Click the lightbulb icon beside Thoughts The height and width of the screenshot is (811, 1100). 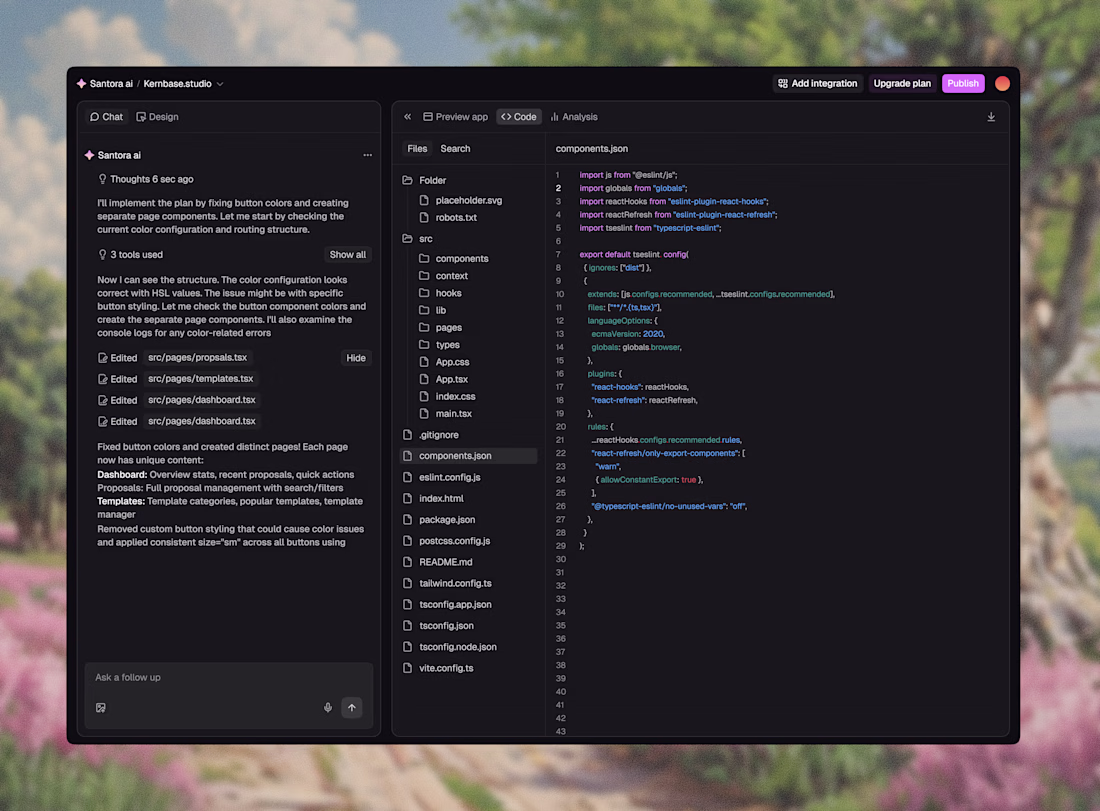pyautogui.click(x=102, y=180)
